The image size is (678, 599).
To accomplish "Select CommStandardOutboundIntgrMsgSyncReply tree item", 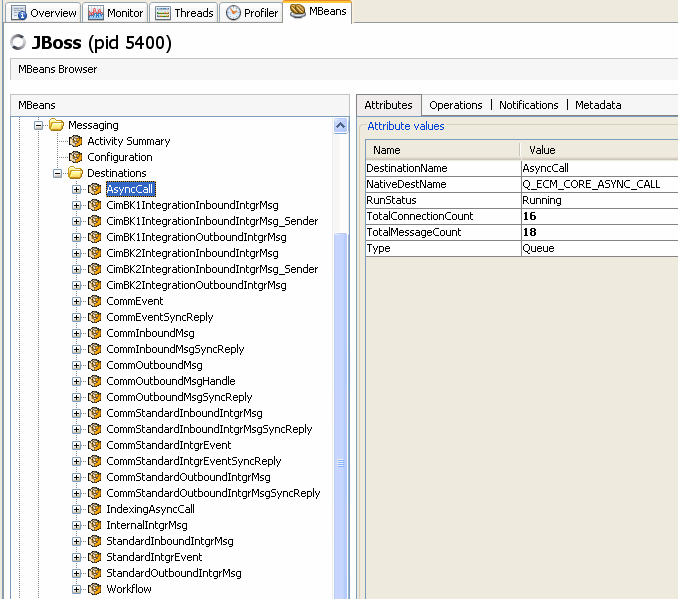I will coord(213,493).
